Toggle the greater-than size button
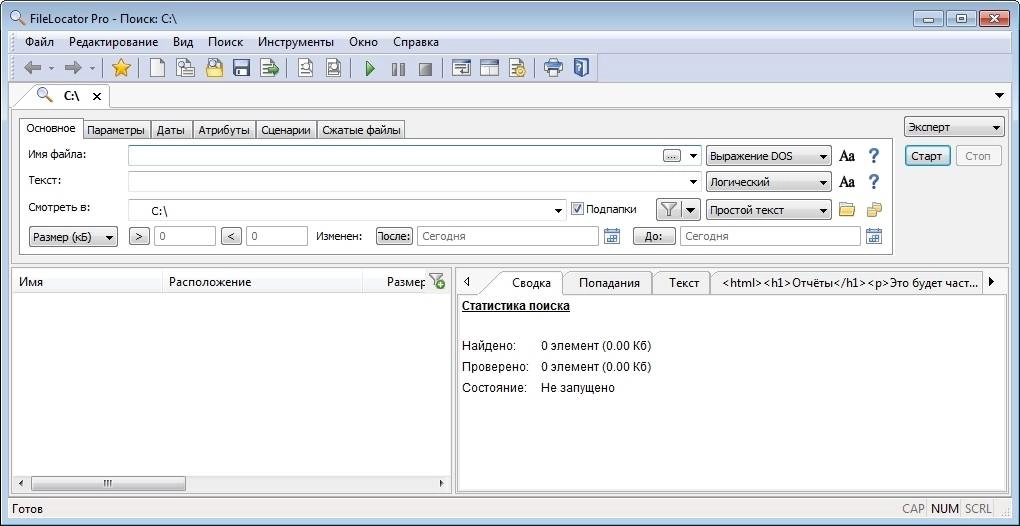Screen dimensions: 1020x526 click(139, 237)
